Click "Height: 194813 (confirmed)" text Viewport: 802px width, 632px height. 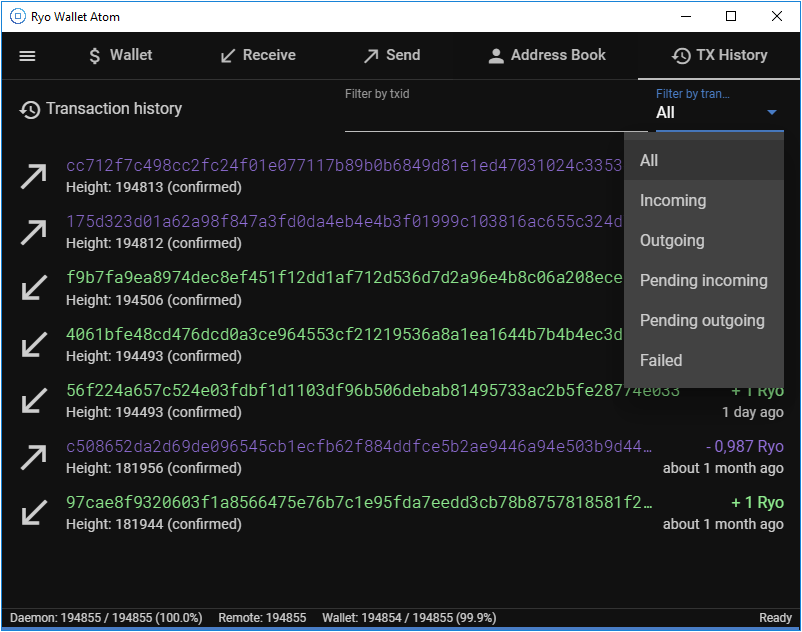[x=154, y=187]
